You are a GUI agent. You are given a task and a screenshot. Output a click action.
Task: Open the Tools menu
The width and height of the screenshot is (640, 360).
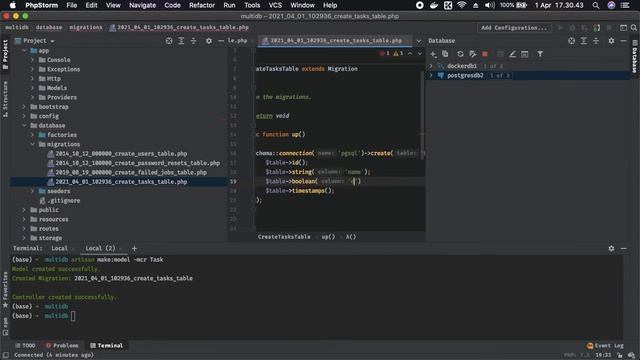(x=252, y=5)
